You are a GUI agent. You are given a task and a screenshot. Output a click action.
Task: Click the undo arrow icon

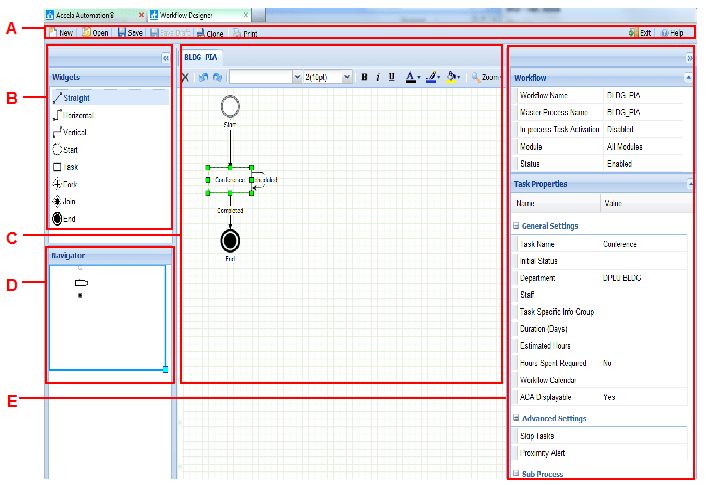(203, 77)
